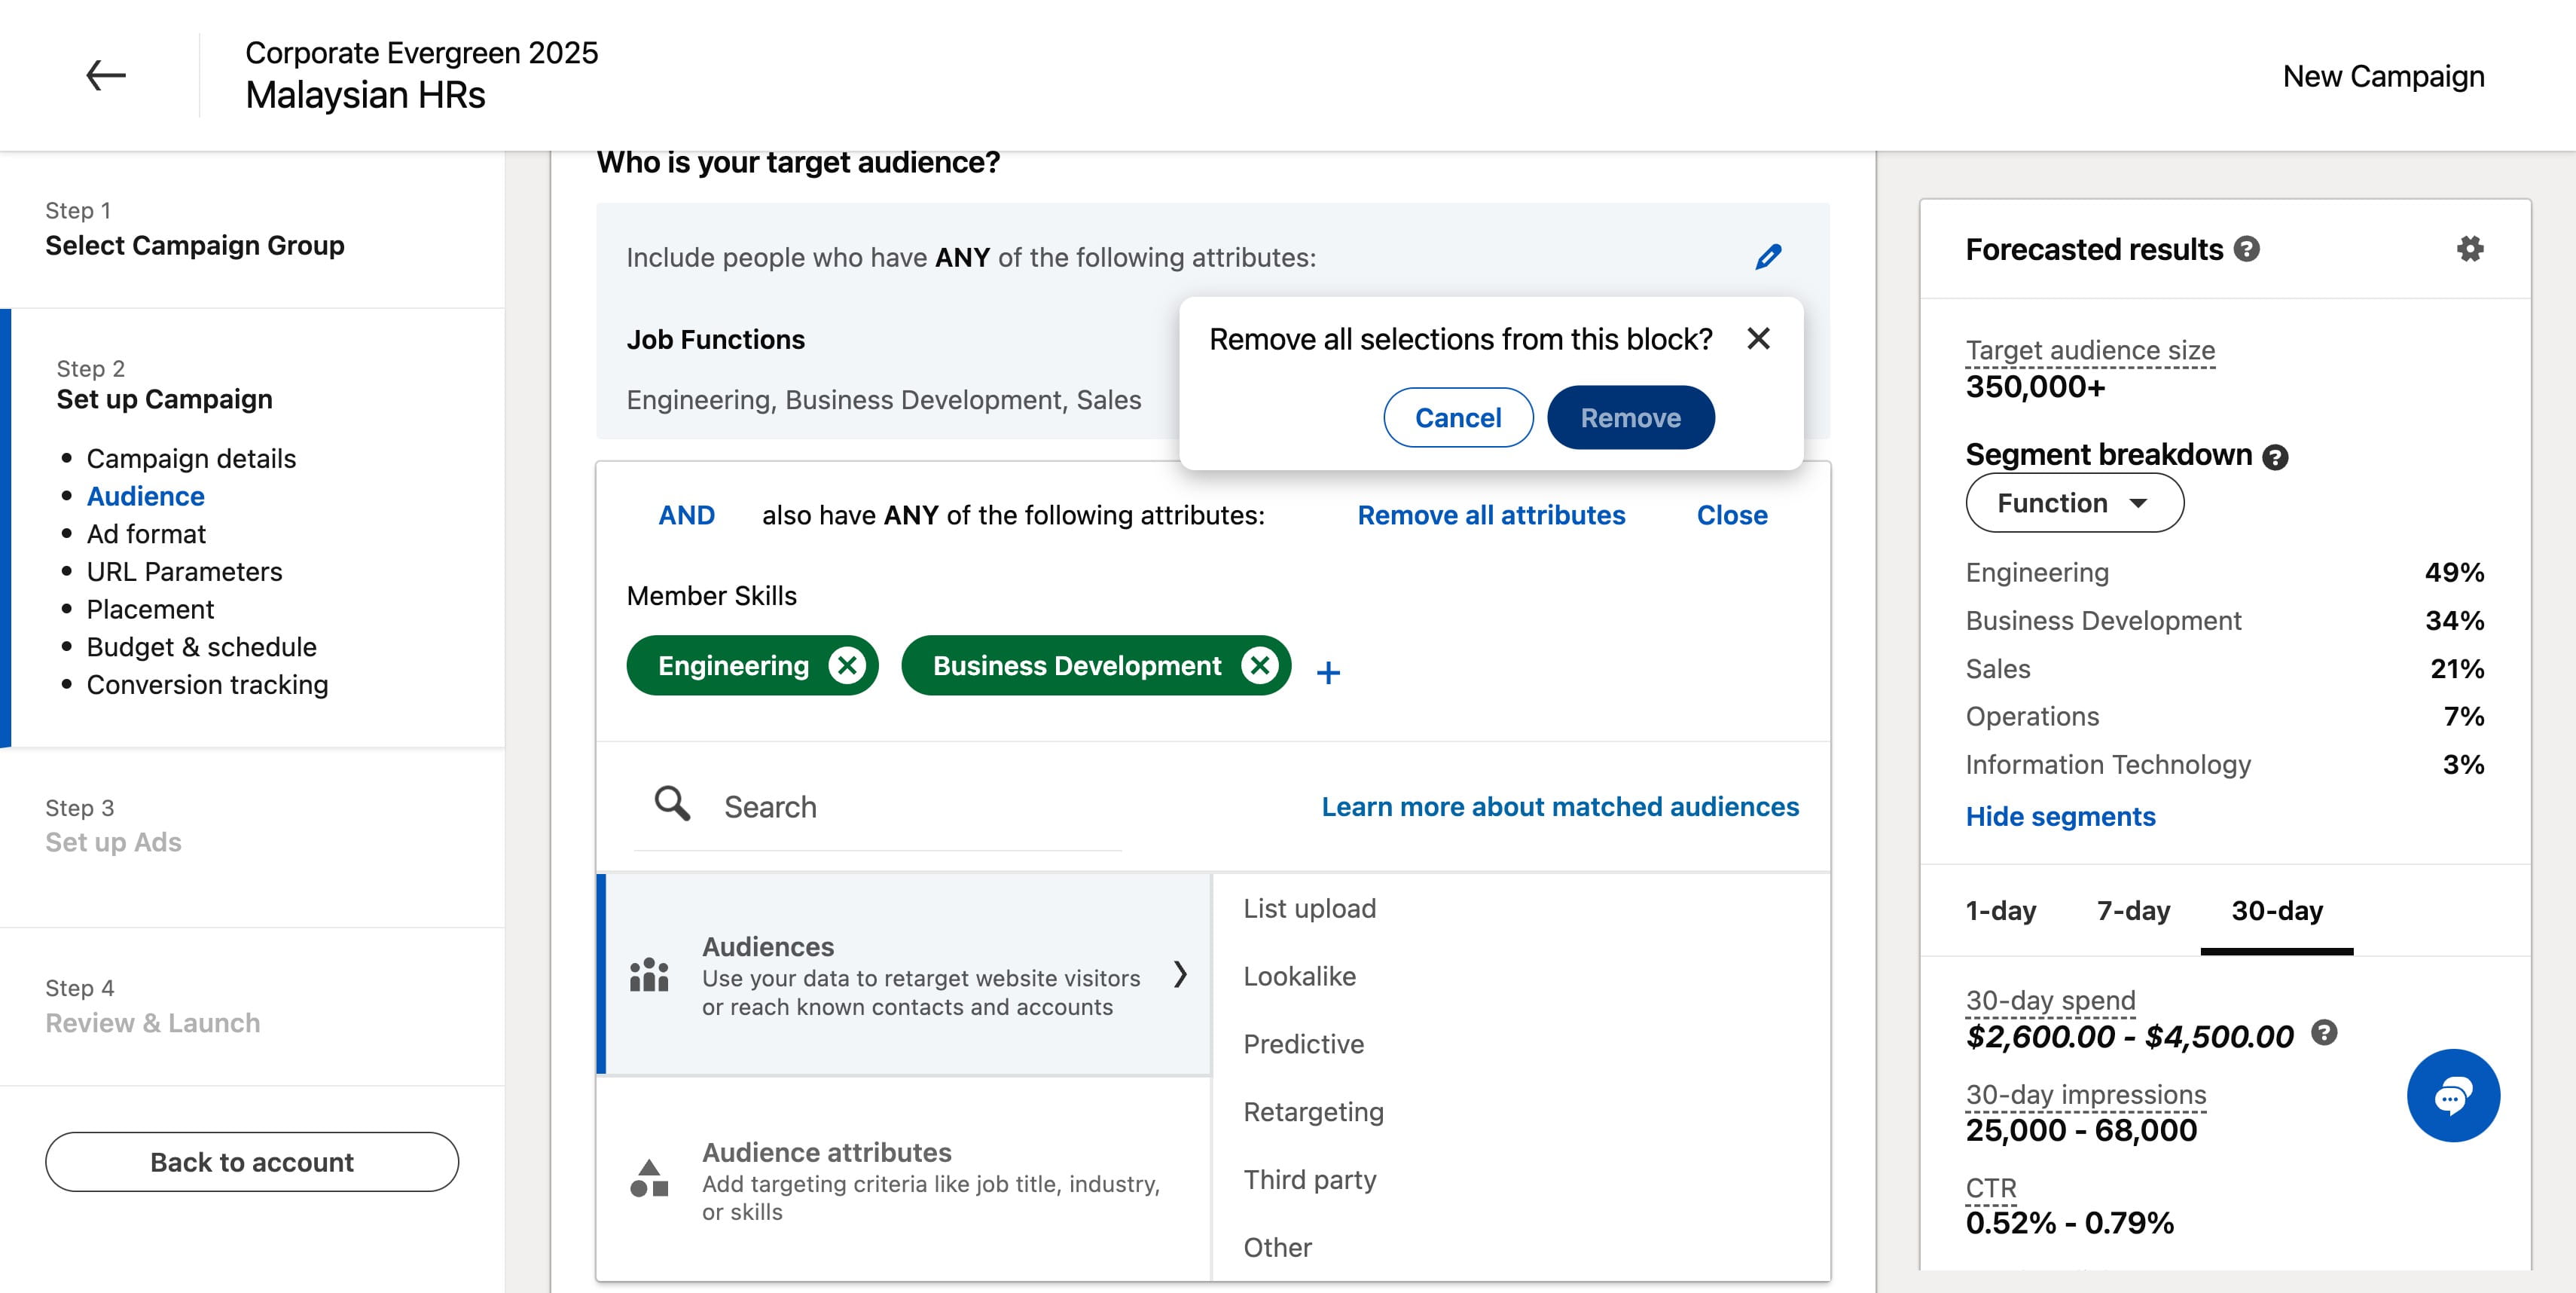Select the 30-day forecast tab

[x=2277, y=910]
